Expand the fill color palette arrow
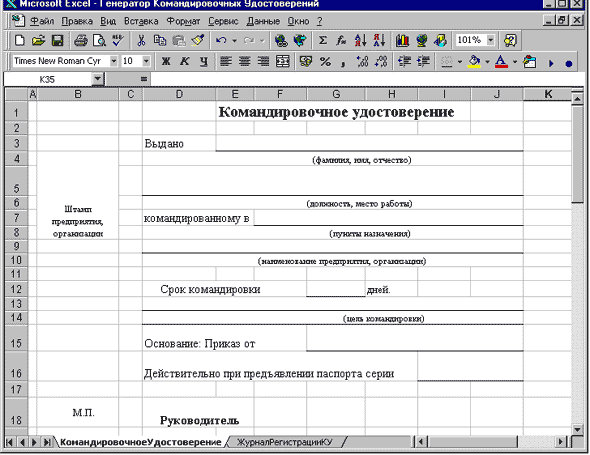The width and height of the screenshot is (590, 455). tap(487, 62)
